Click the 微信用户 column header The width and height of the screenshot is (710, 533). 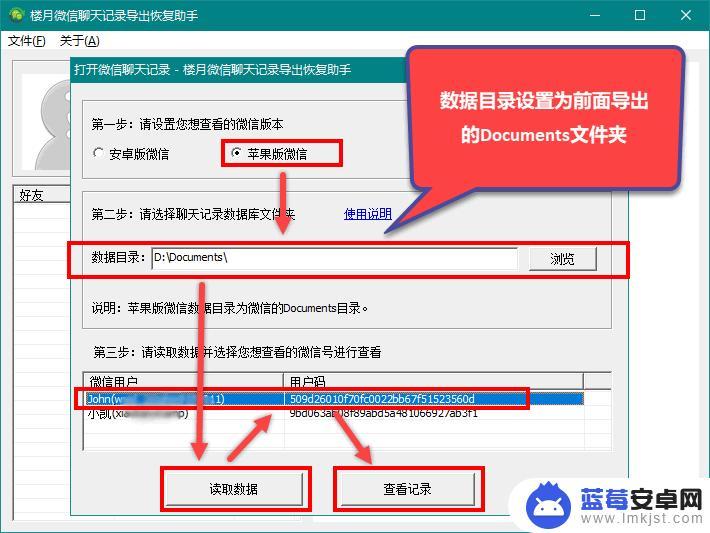[x=183, y=381]
